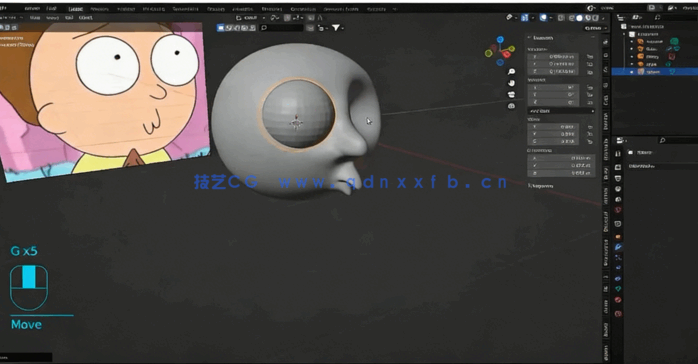Open the Particles properties tab icon
The width and height of the screenshot is (698, 364).
point(618,257)
